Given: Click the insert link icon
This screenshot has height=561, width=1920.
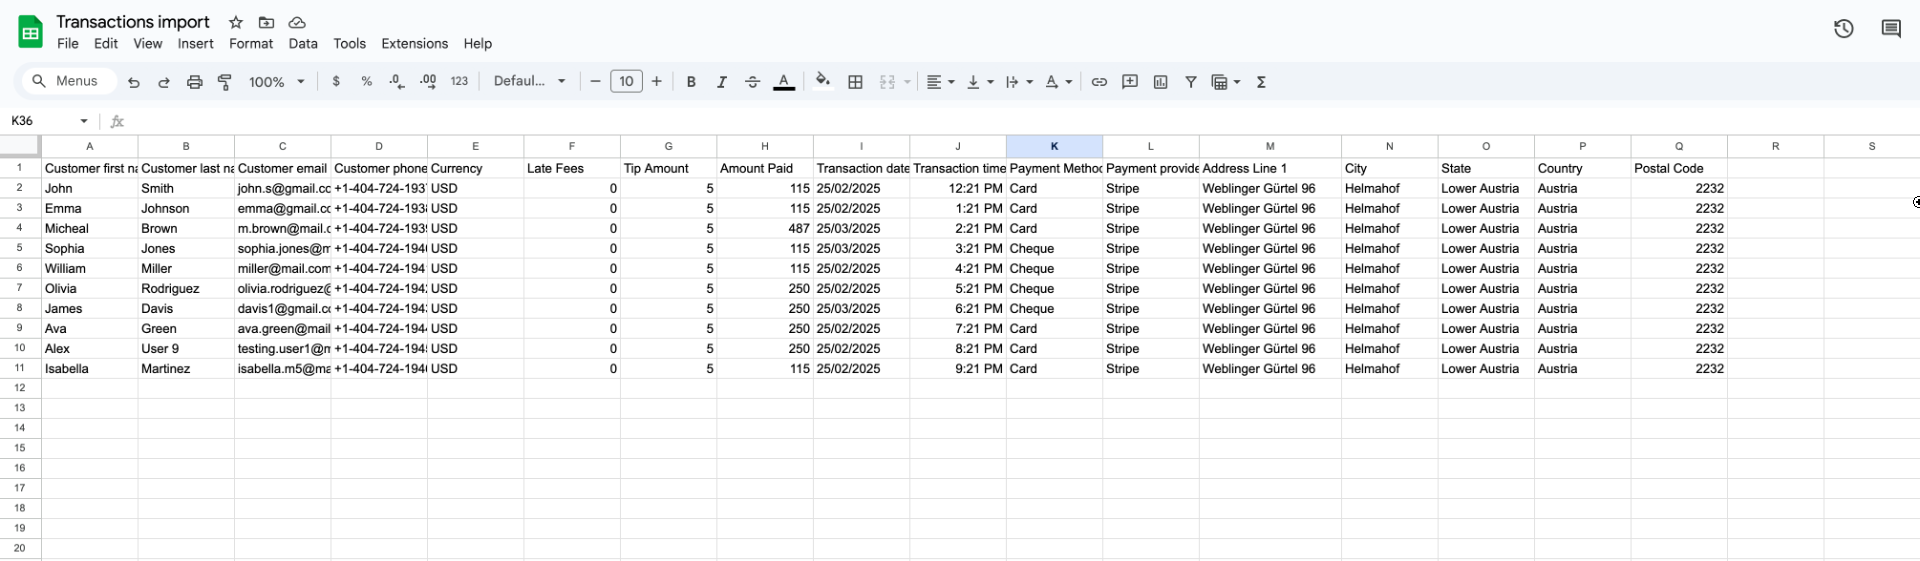Looking at the screenshot, I should point(1099,82).
